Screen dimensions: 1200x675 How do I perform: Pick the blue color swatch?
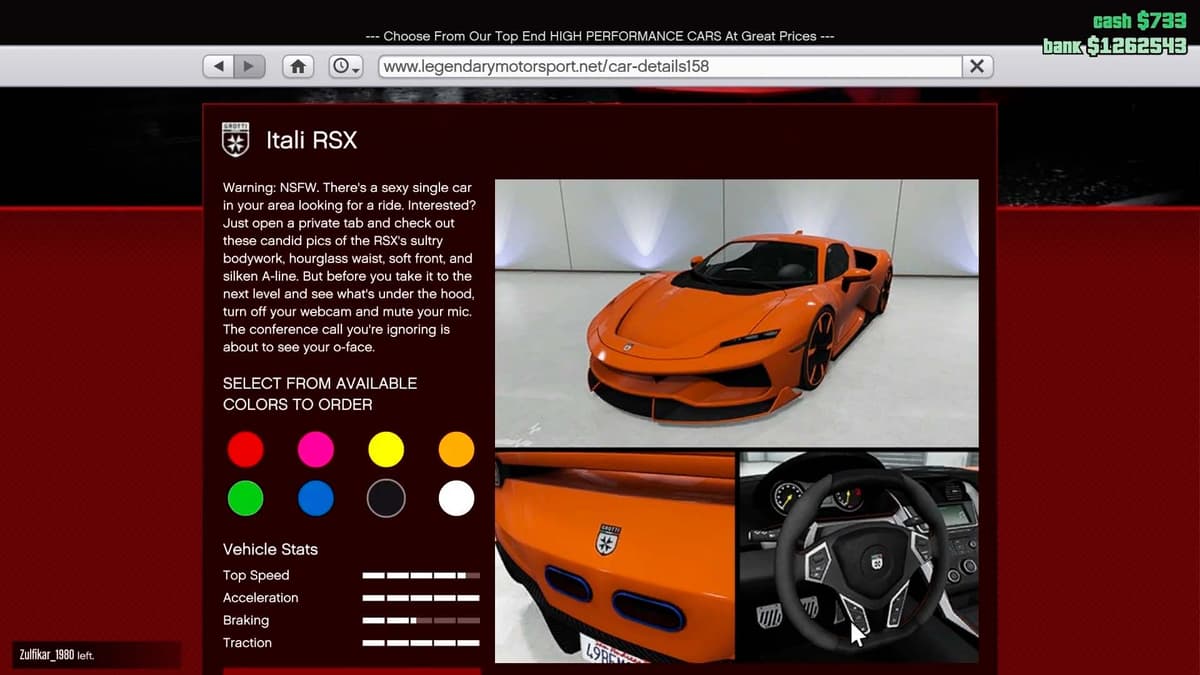316,498
